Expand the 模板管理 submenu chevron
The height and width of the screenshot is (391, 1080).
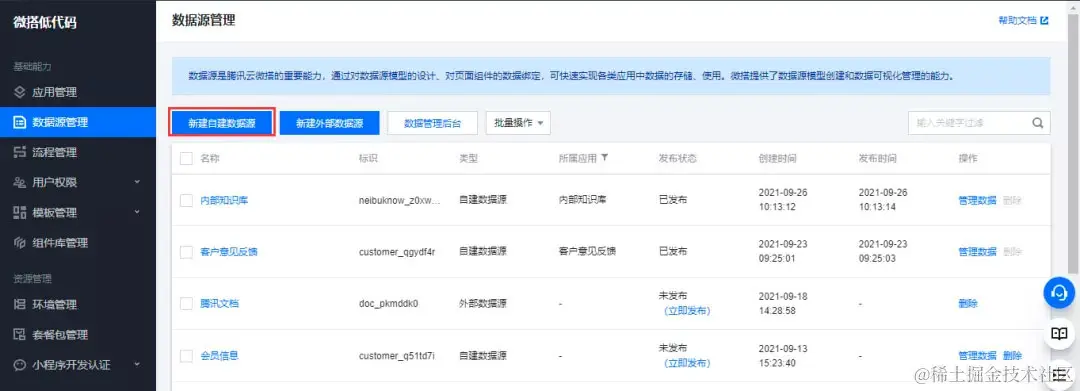tap(136, 213)
